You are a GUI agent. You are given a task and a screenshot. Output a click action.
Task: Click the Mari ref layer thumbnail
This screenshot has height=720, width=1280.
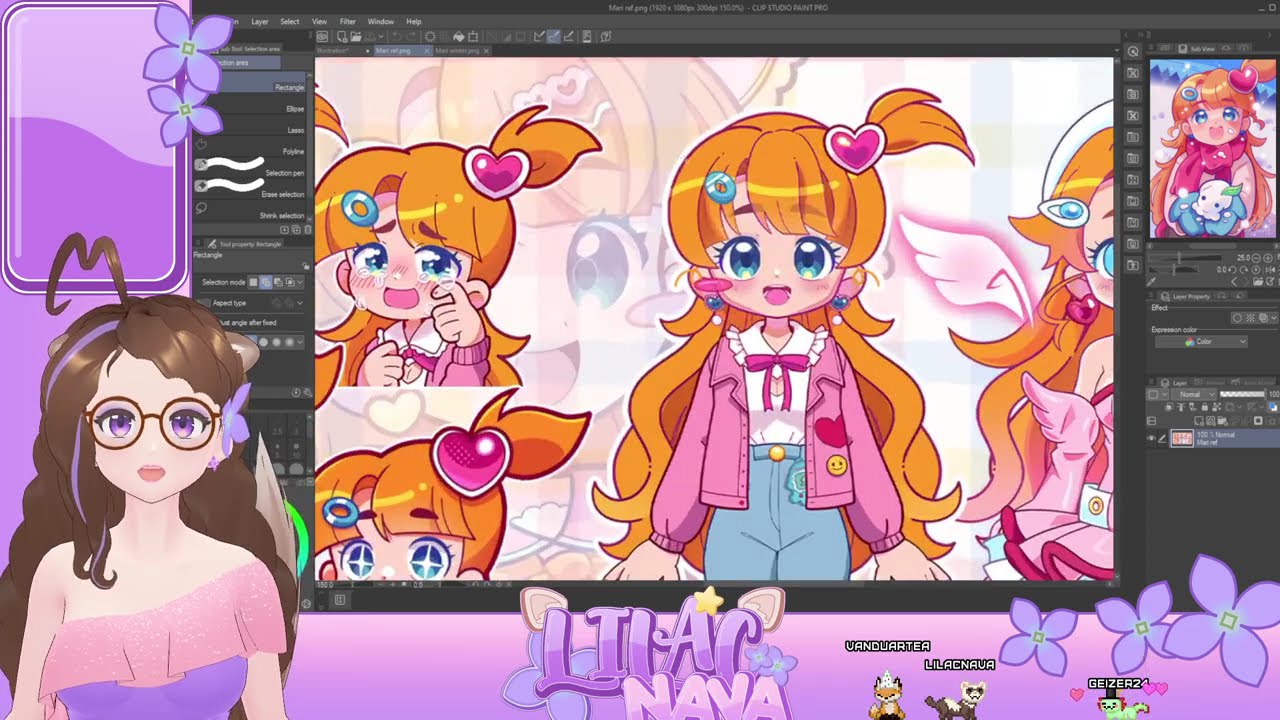pos(1182,438)
